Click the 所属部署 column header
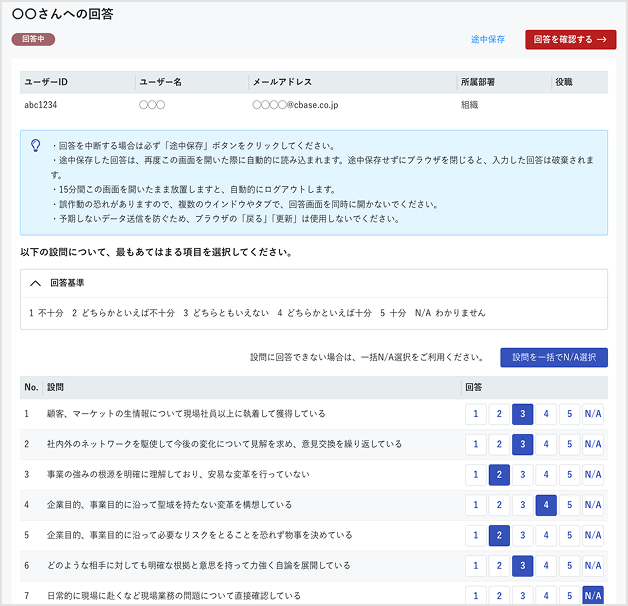Screen dimensions: 628x606 click(x=478, y=82)
